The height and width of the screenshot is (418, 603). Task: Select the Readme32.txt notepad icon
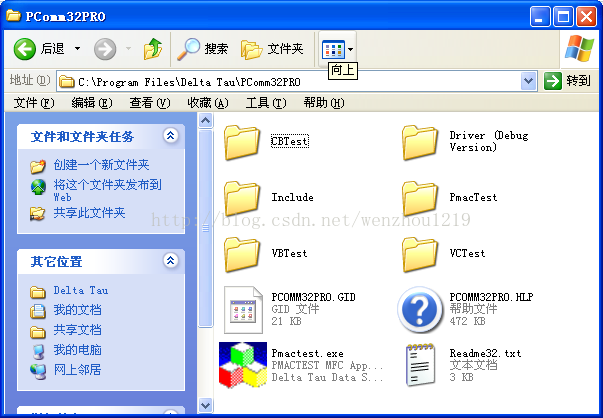pos(420,365)
